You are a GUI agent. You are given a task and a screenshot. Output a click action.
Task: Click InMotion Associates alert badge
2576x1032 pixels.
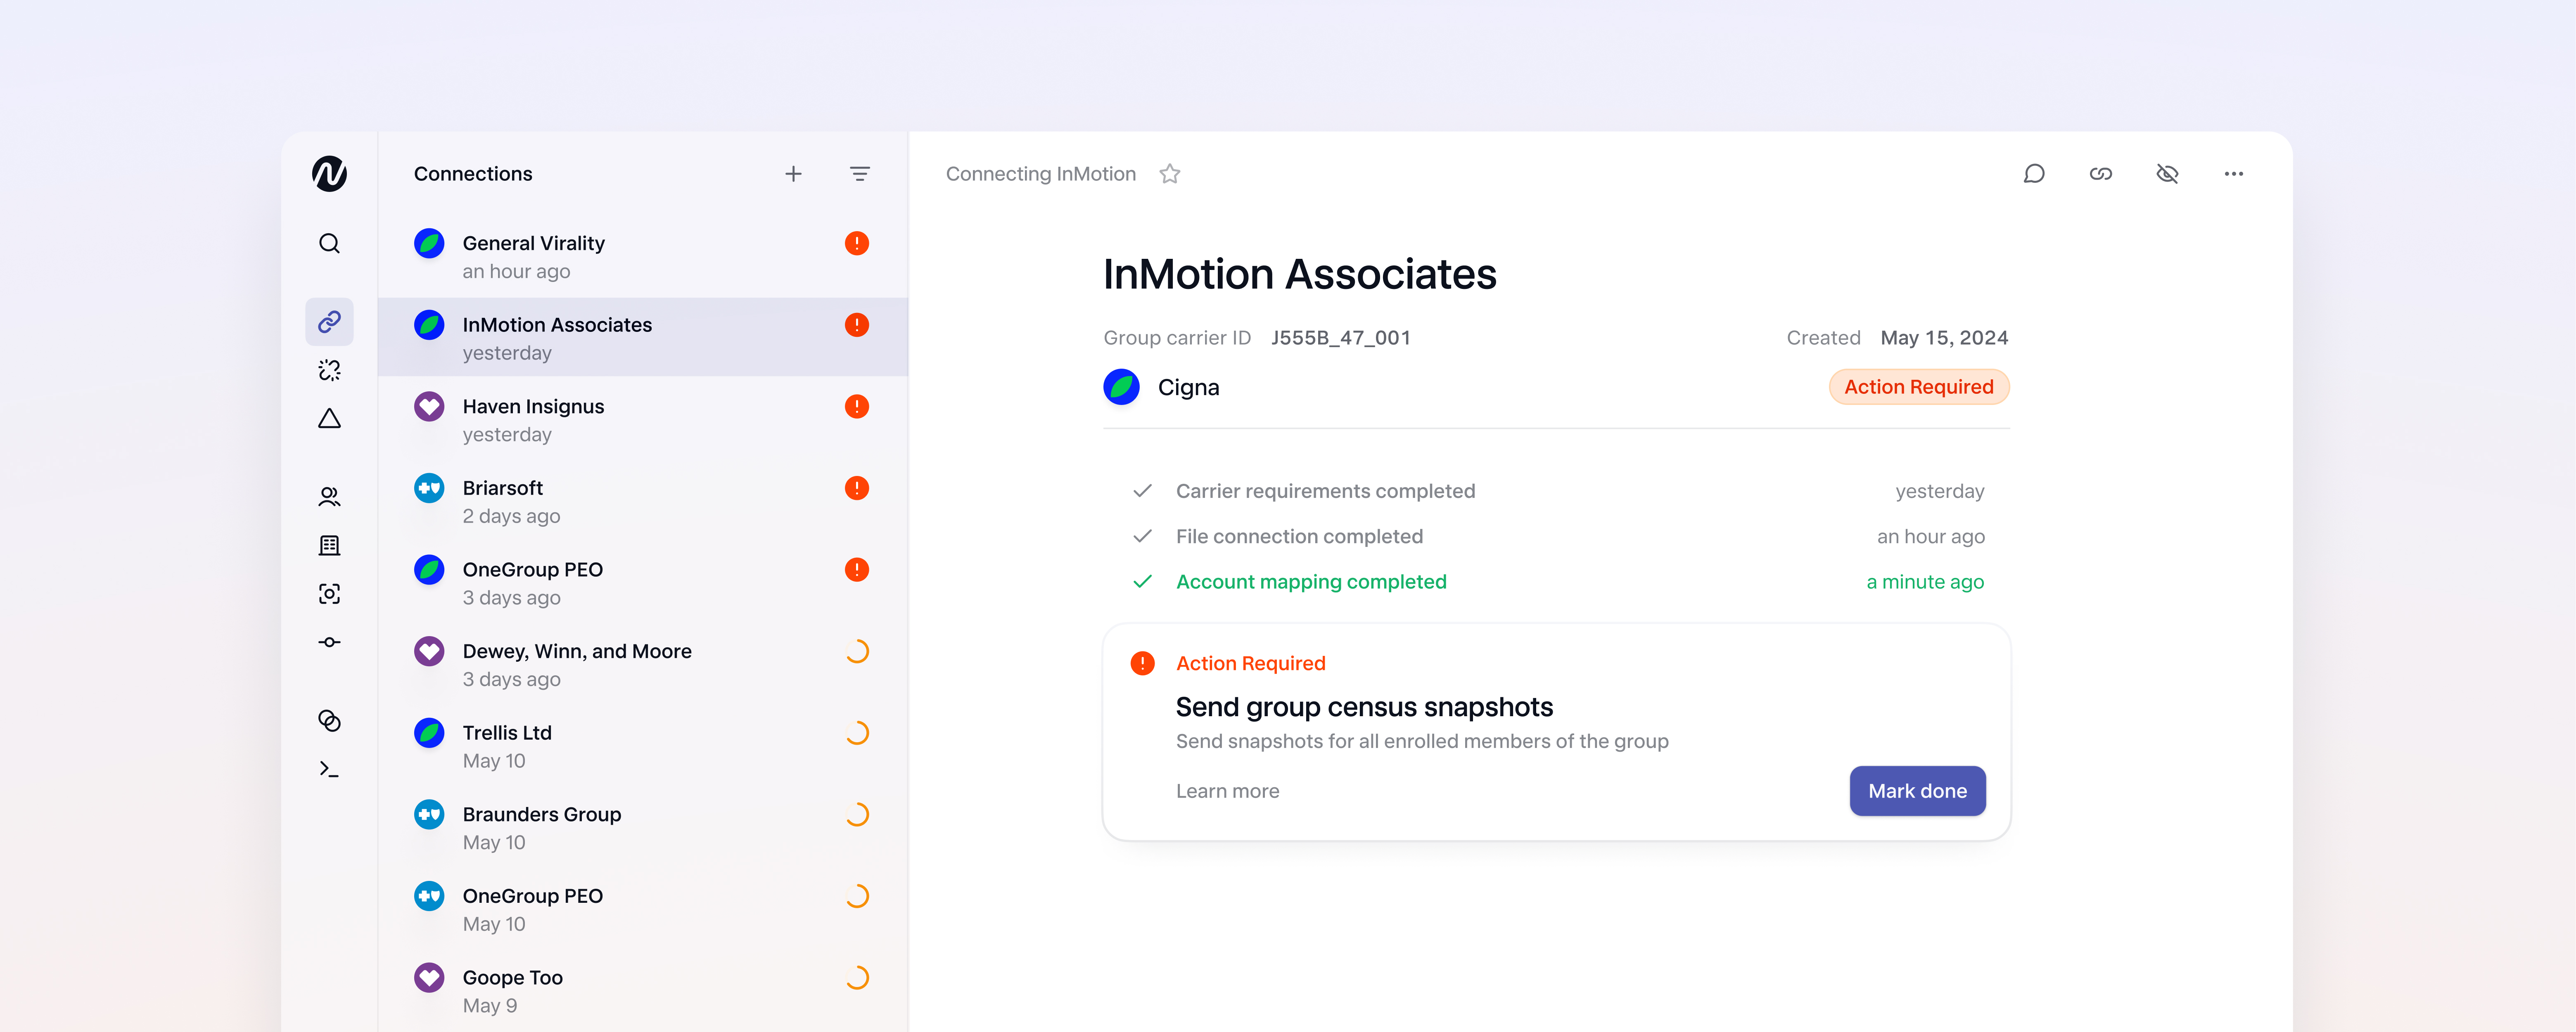click(x=857, y=325)
